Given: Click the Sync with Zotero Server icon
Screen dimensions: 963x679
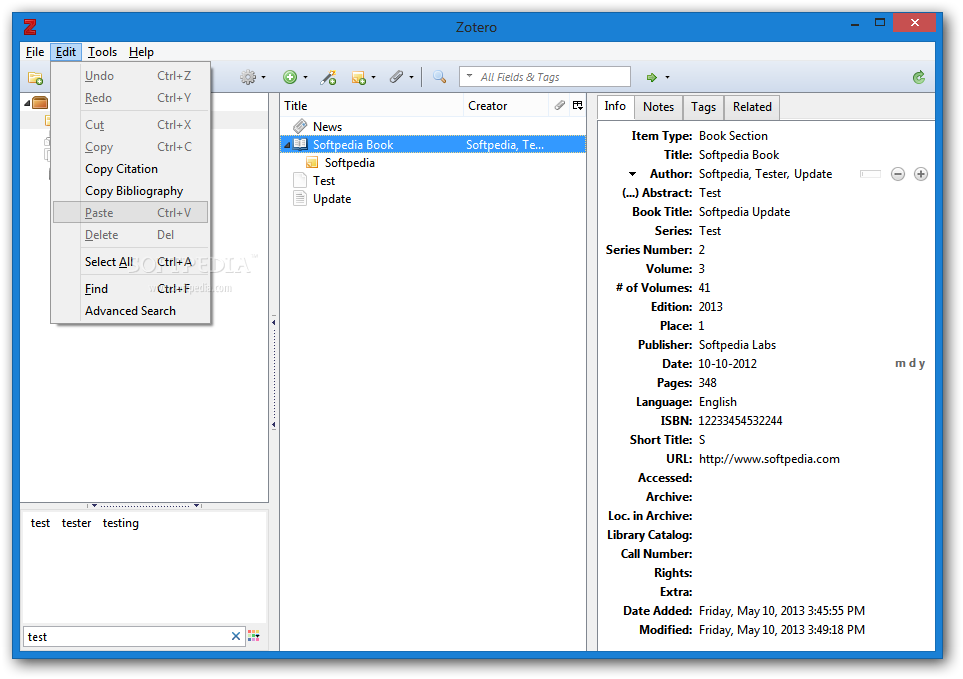Looking at the screenshot, I should tap(919, 77).
